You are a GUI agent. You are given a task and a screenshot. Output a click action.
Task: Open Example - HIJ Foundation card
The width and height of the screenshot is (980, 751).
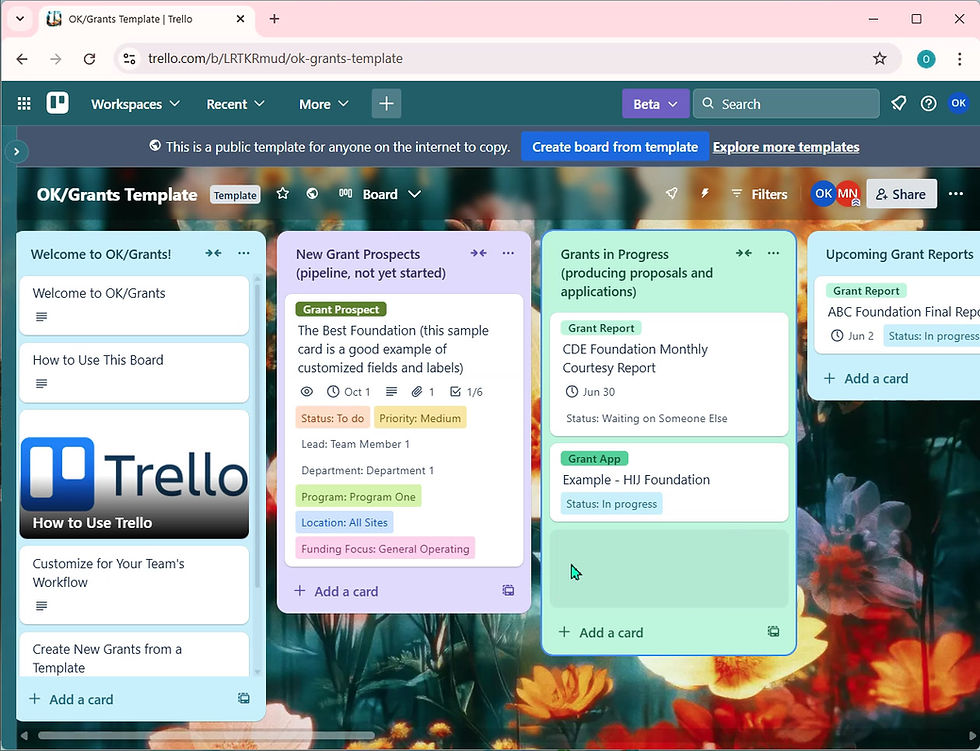pos(669,482)
